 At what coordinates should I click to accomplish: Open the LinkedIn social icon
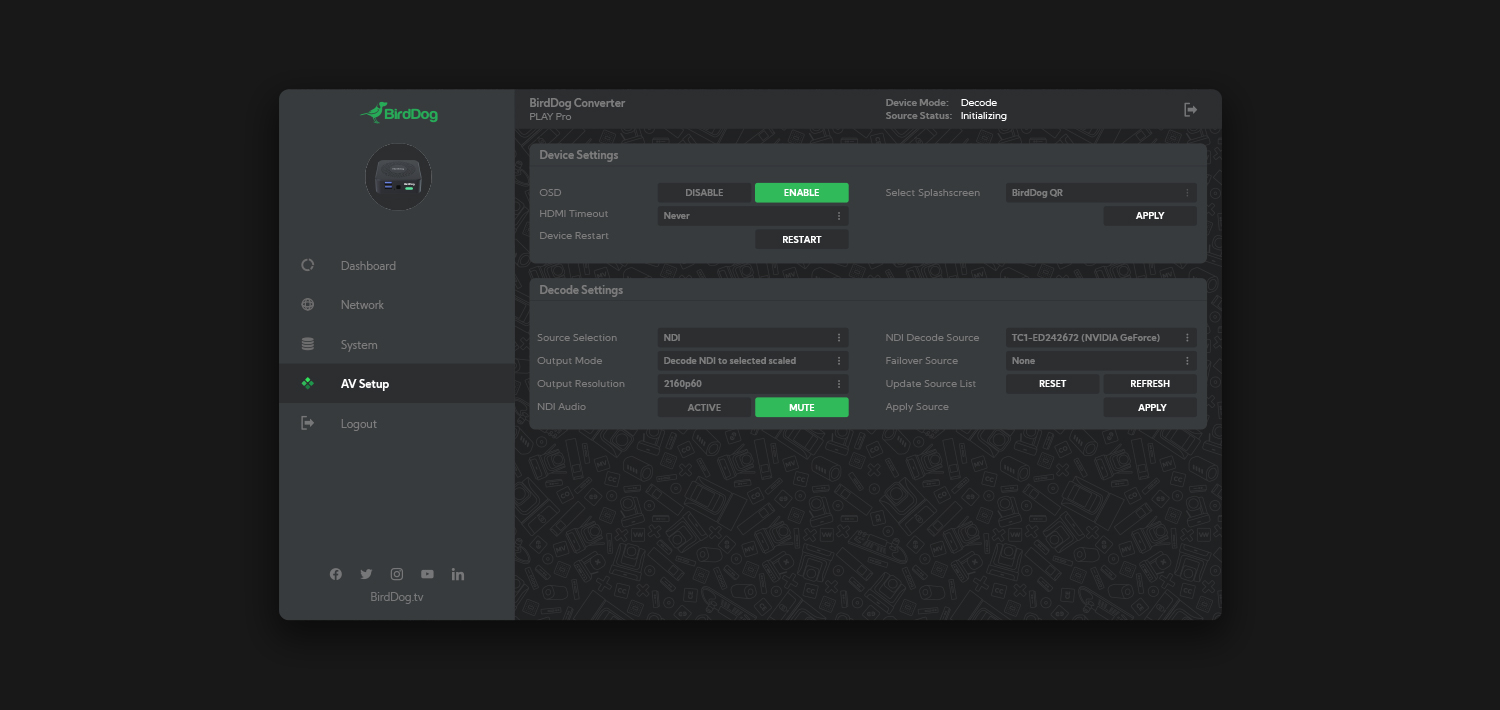click(458, 574)
